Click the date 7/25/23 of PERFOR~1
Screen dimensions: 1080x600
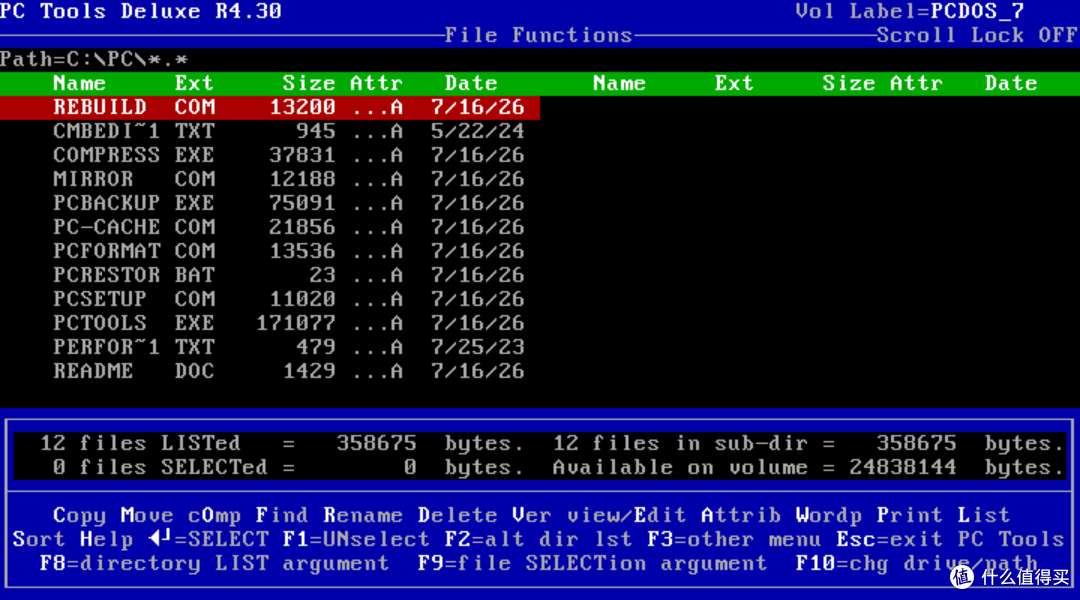tap(477, 347)
